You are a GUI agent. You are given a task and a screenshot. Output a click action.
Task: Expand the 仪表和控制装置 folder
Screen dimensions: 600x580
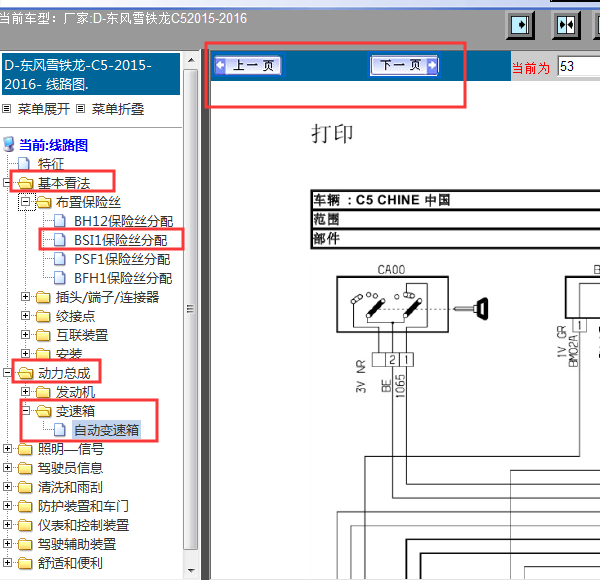point(7,524)
